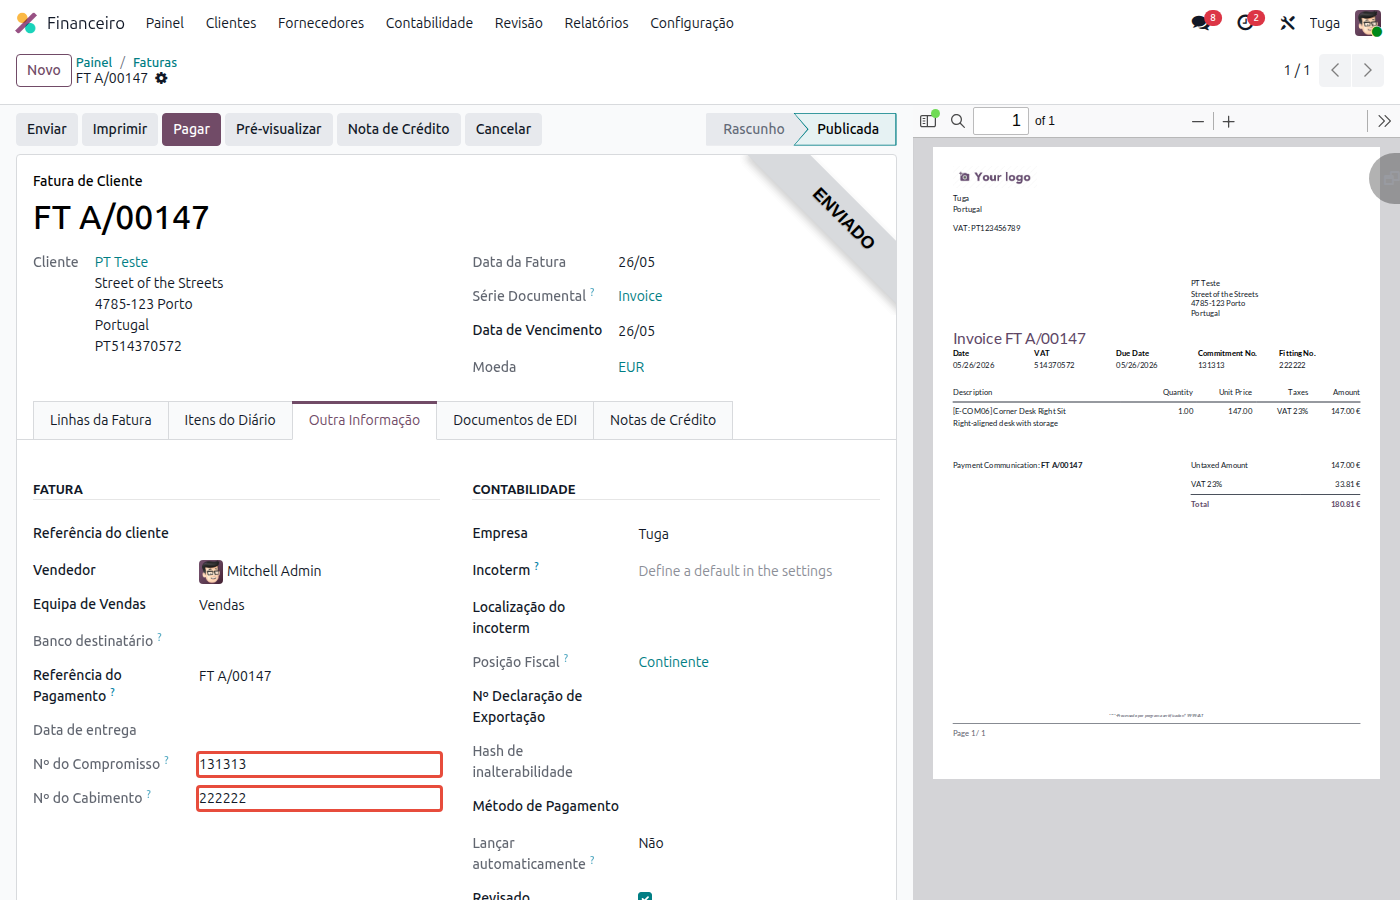Toggle the Revisado checkbox
Screen dimensions: 1400x900
[645, 896]
